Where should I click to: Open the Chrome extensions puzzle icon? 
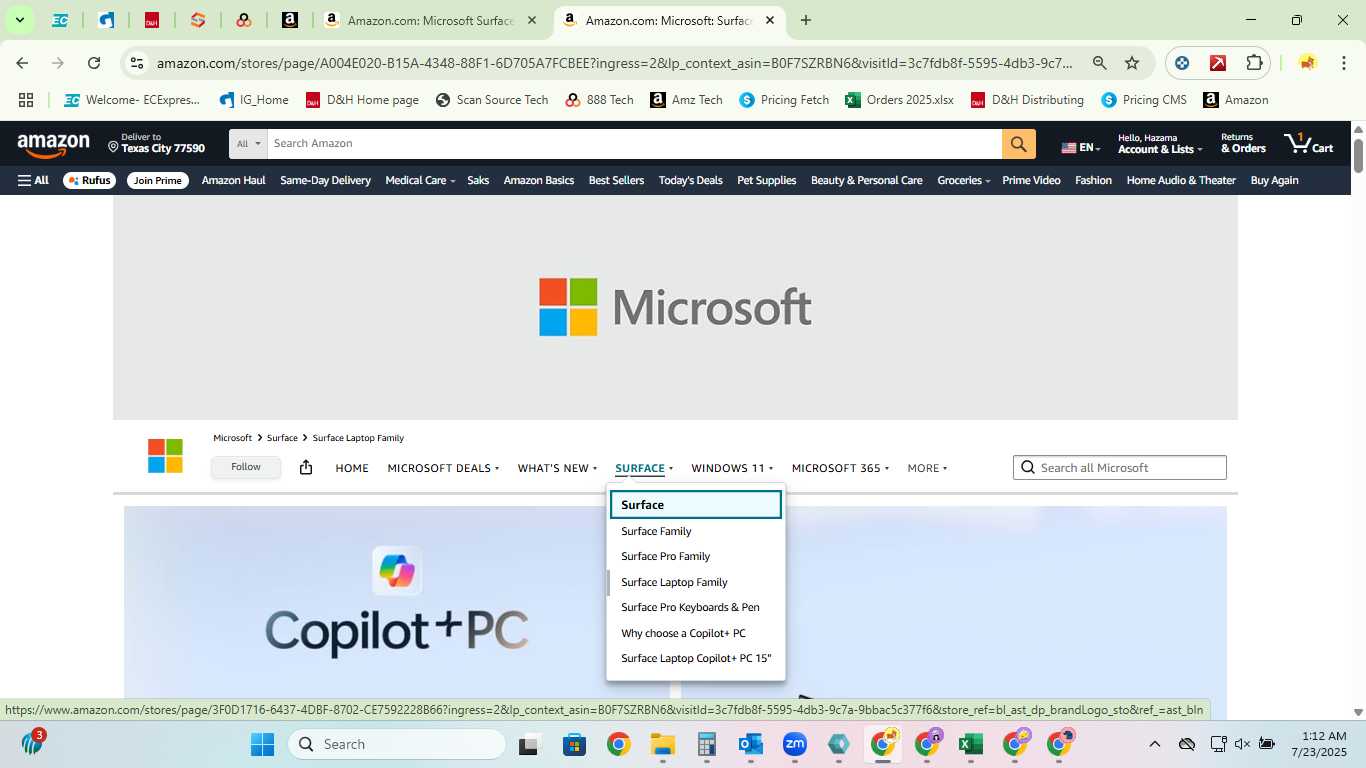point(1254,63)
